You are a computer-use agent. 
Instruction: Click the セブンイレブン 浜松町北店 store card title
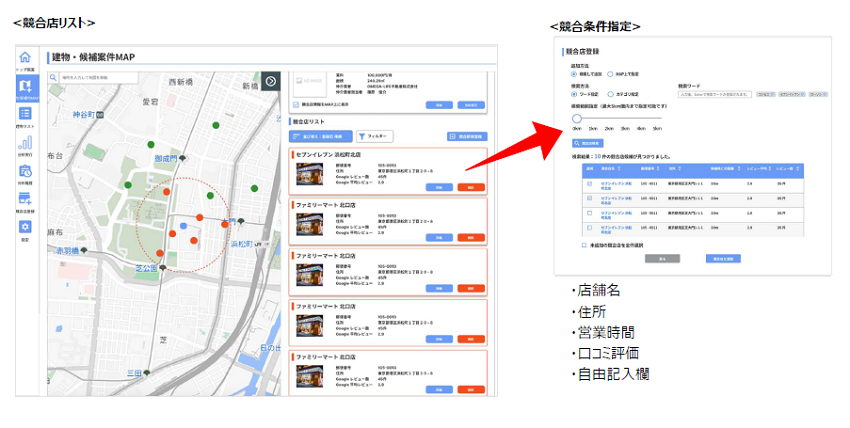point(329,156)
